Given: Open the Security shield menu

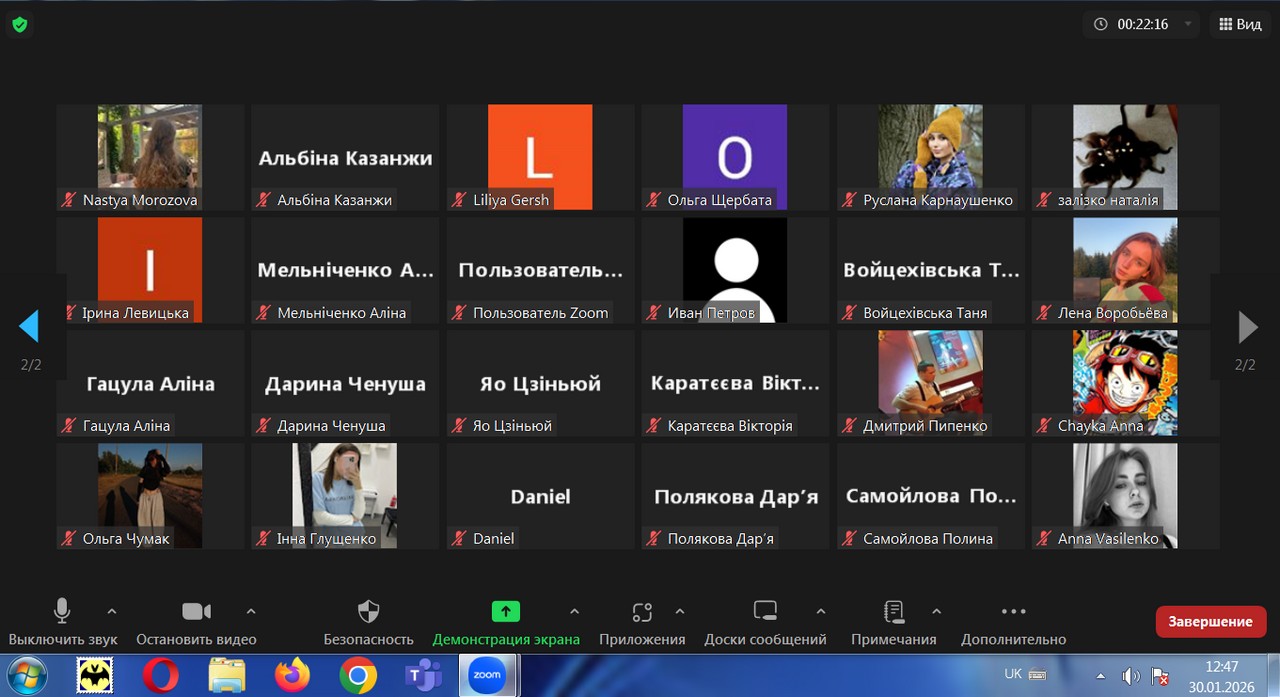Looking at the screenshot, I should (x=368, y=612).
